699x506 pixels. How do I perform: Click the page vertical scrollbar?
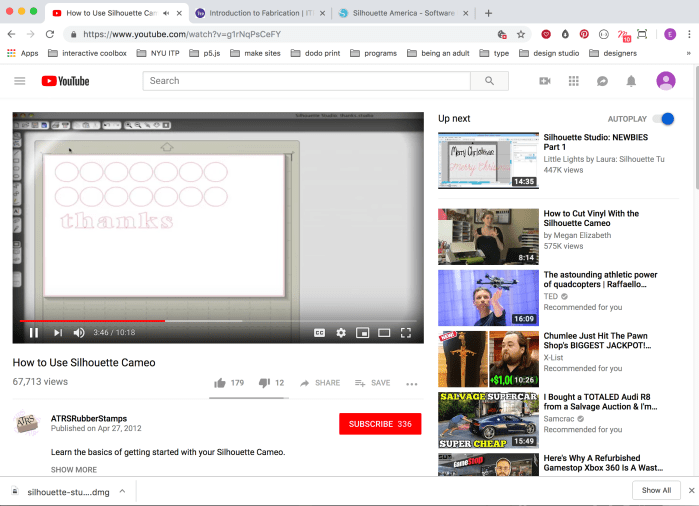(696, 127)
